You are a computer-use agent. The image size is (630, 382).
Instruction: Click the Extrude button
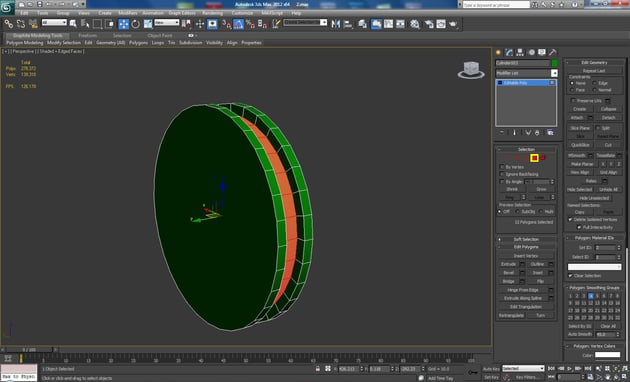[x=508, y=264]
